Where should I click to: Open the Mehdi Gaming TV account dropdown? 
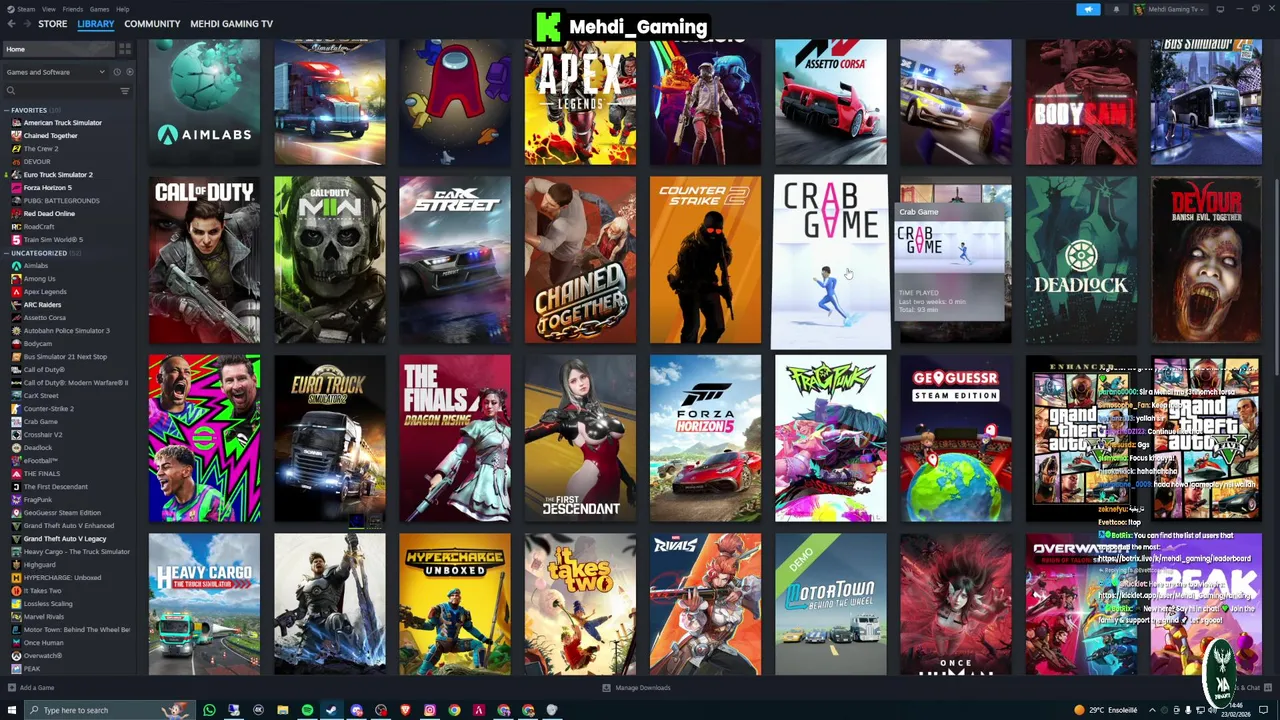pos(1172,9)
